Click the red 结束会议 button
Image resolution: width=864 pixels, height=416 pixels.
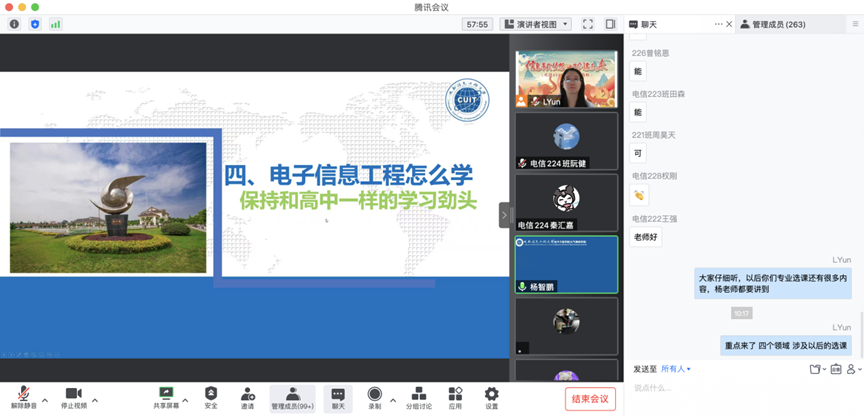coord(589,399)
